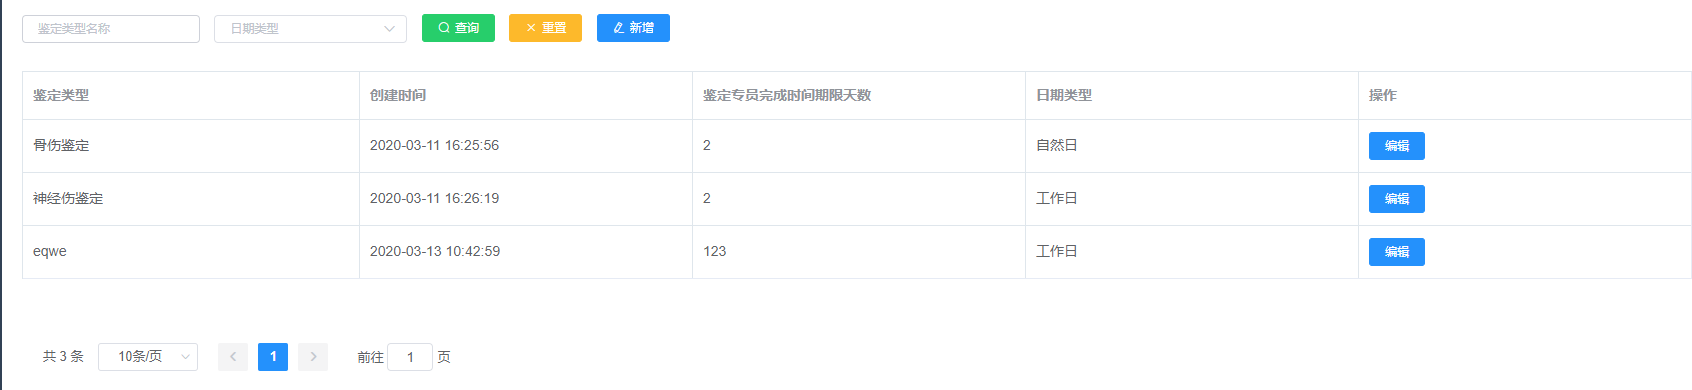This screenshot has height=390, width=1692.
Task: Click the 鉴定类型 column header
Action: (x=61, y=95)
